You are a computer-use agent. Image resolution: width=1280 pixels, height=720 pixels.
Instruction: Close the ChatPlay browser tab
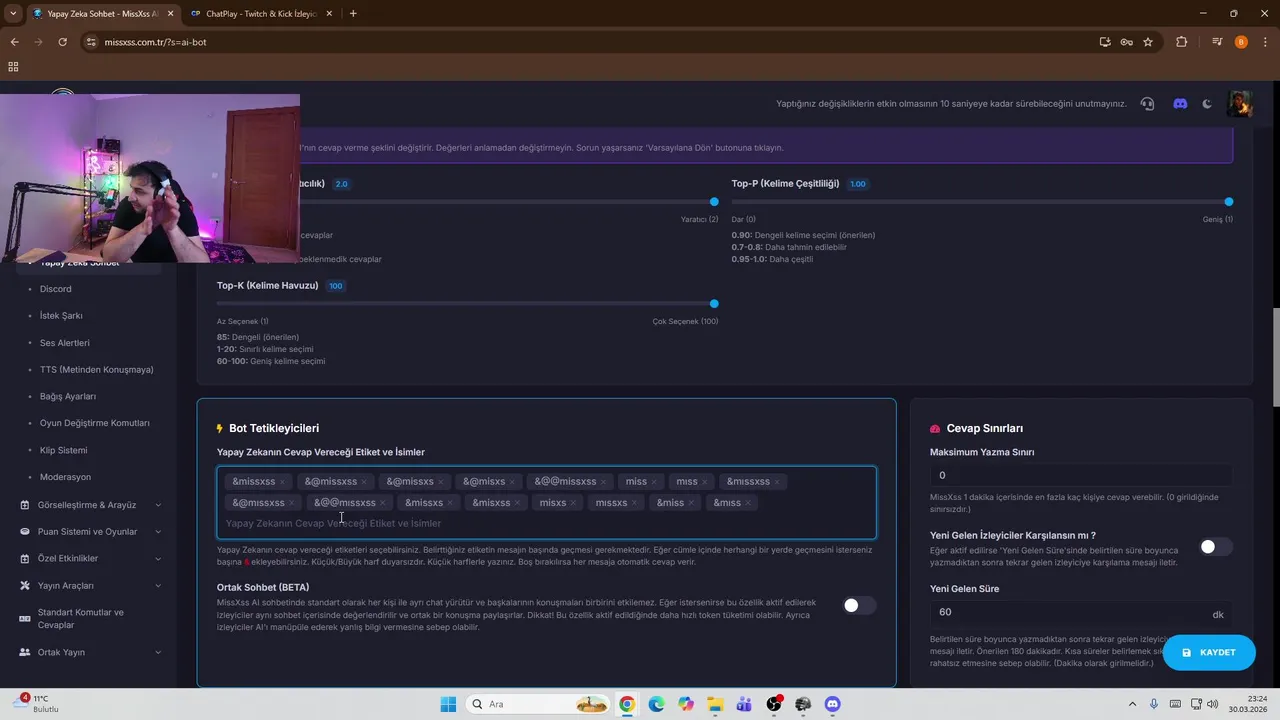327,14
